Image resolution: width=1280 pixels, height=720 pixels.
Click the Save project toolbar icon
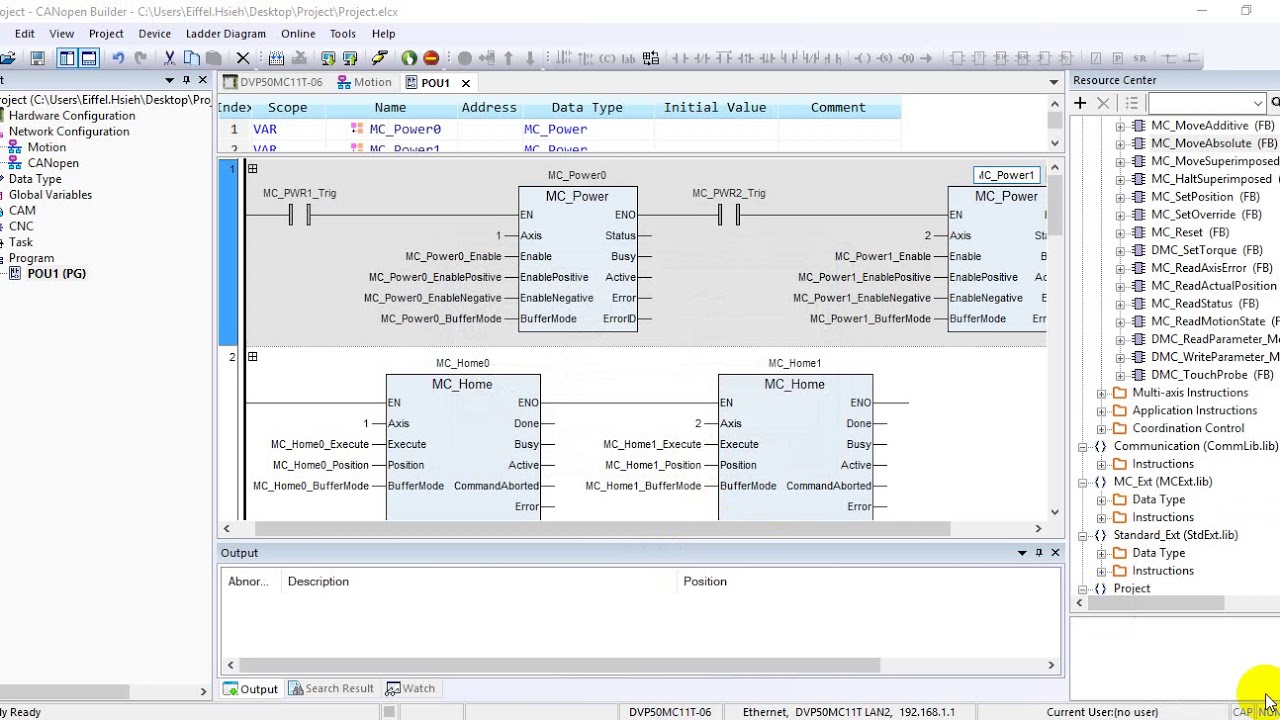(x=37, y=58)
